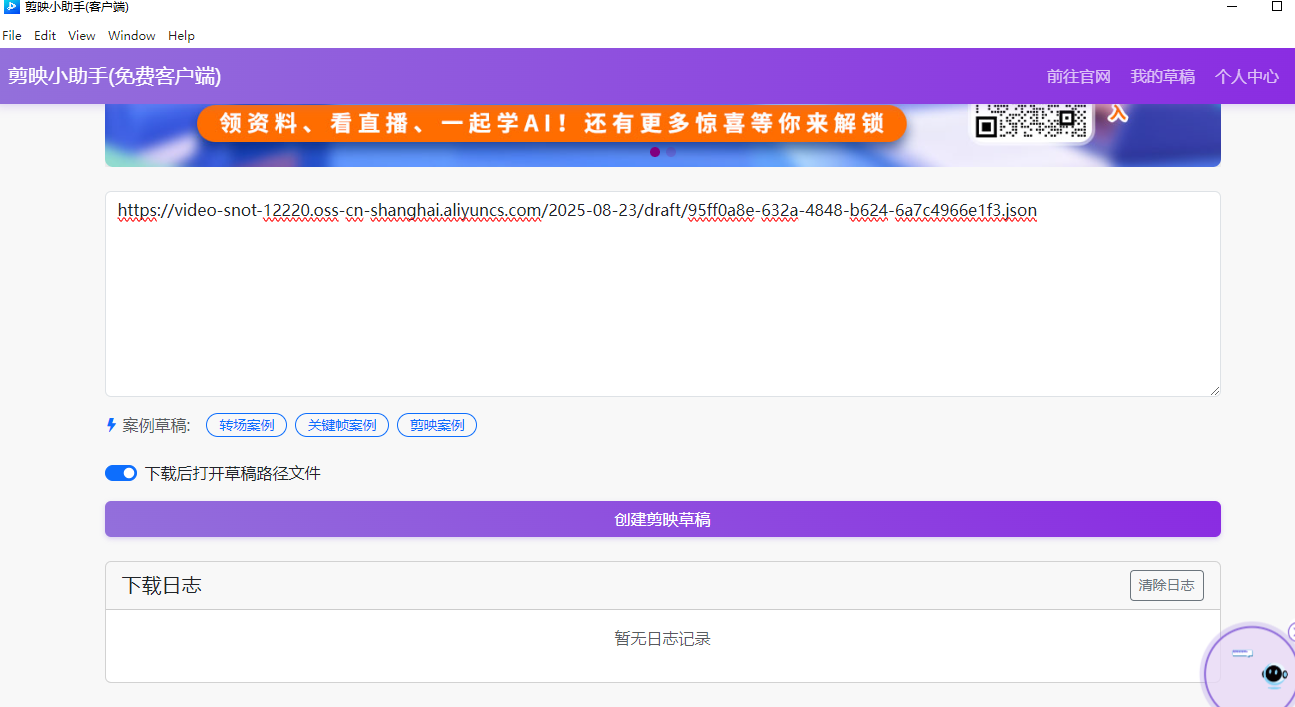Select the second carousel dot indicator
1295x707 pixels.
point(671,152)
